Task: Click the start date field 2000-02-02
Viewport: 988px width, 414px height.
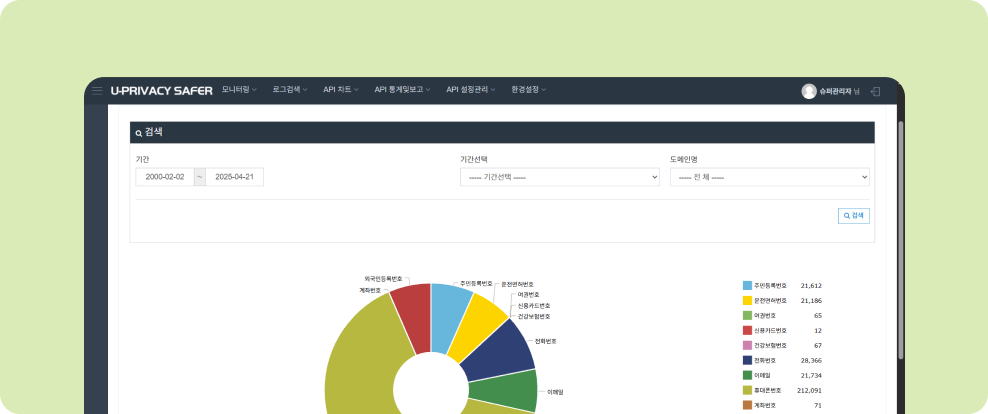Action: coord(165,177)
